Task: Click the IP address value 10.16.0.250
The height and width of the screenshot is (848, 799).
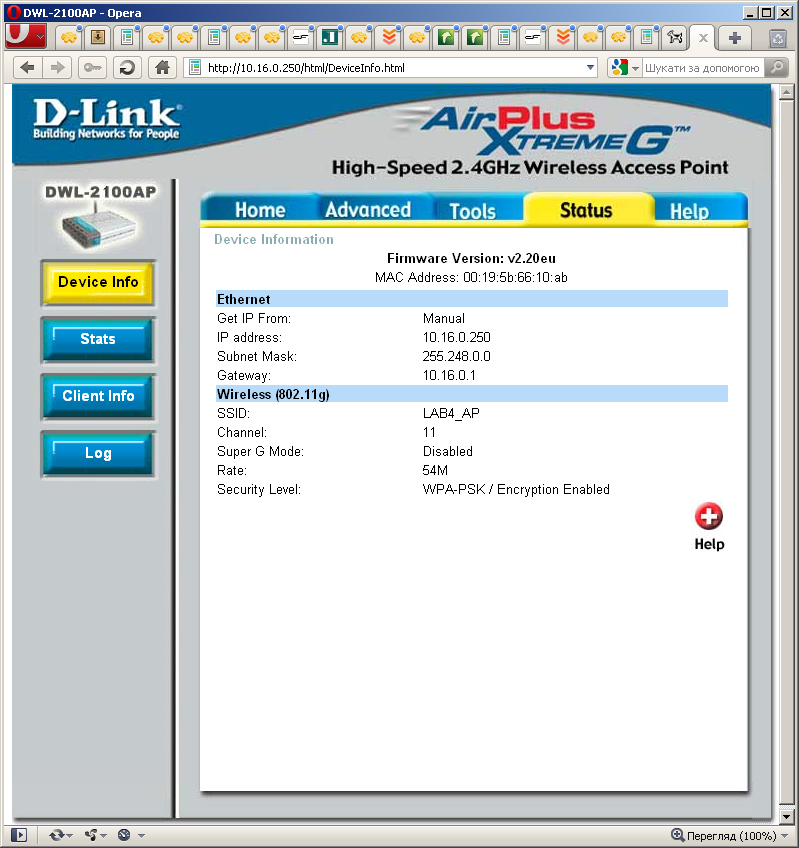Action: pos(456,337)
